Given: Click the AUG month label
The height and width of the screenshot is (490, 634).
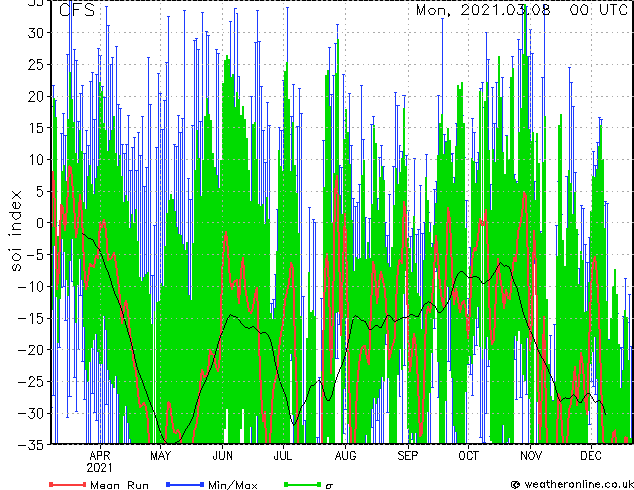Looking at the screenshot, I should point(346,456).
